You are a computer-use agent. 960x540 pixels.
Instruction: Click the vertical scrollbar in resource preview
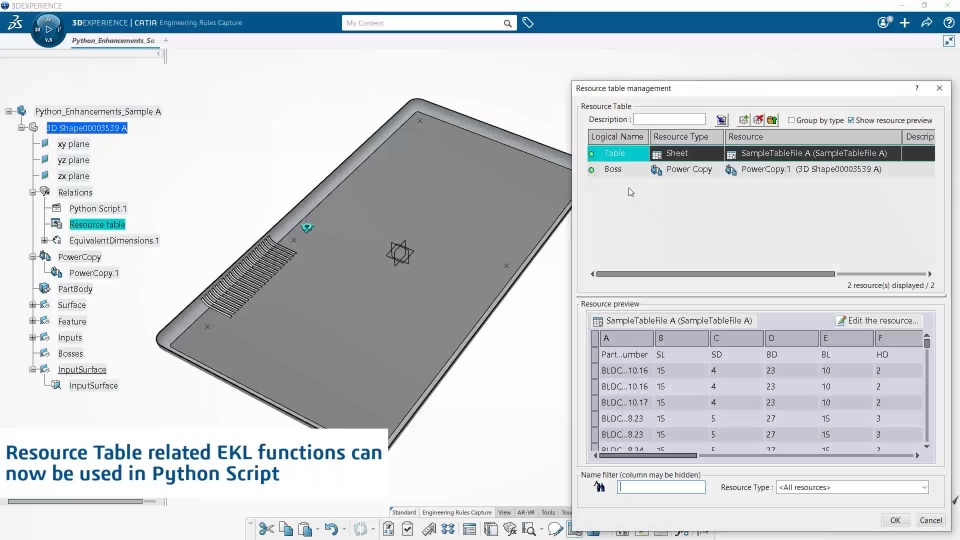tap(927, 343)
